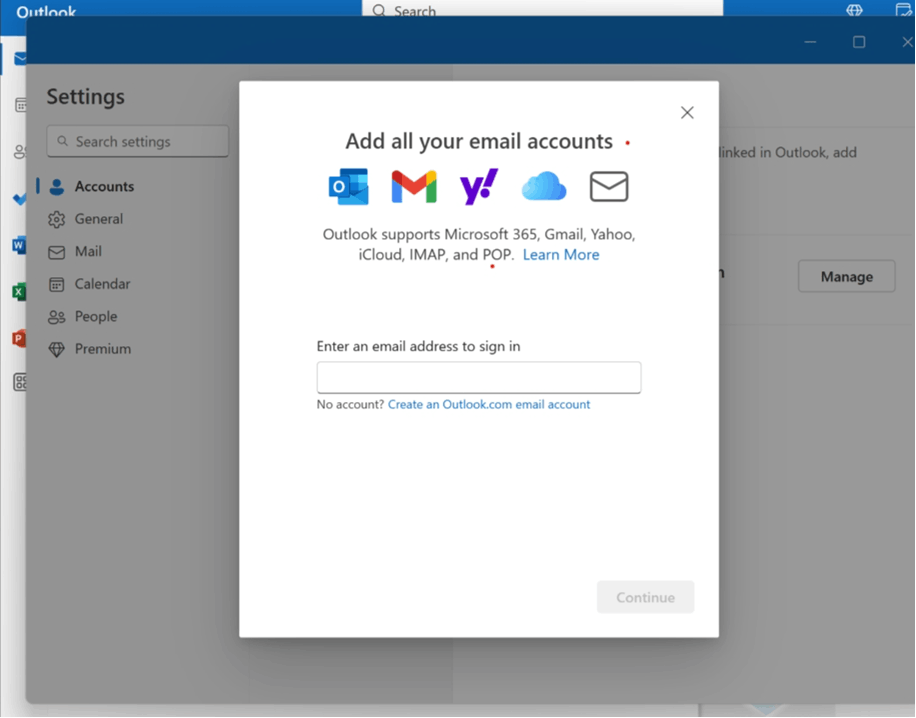Open To Do checkmark in left rail
Image resolution: width=916 pixels, height=718 pixels.
(x=19, y=199)
